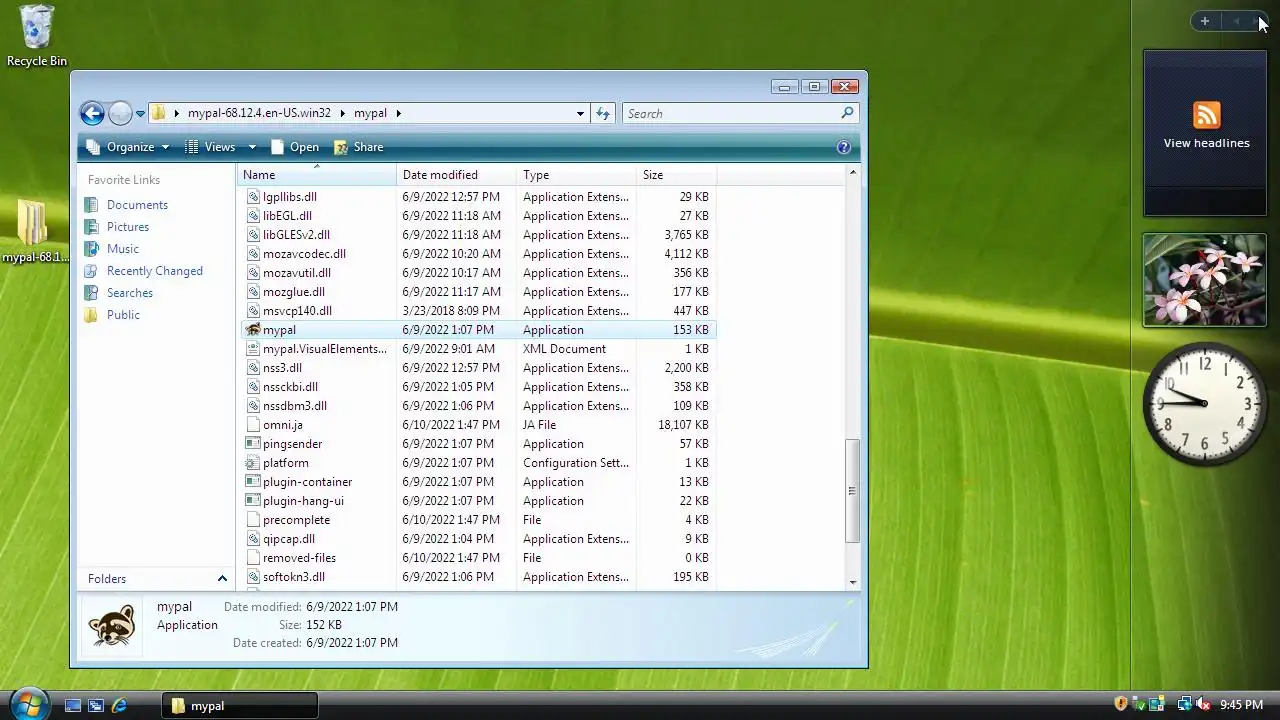This screenshot has width=1280, height=720.
Task: Select the softokn3.dll file row
Action: [x=479, y=577]
